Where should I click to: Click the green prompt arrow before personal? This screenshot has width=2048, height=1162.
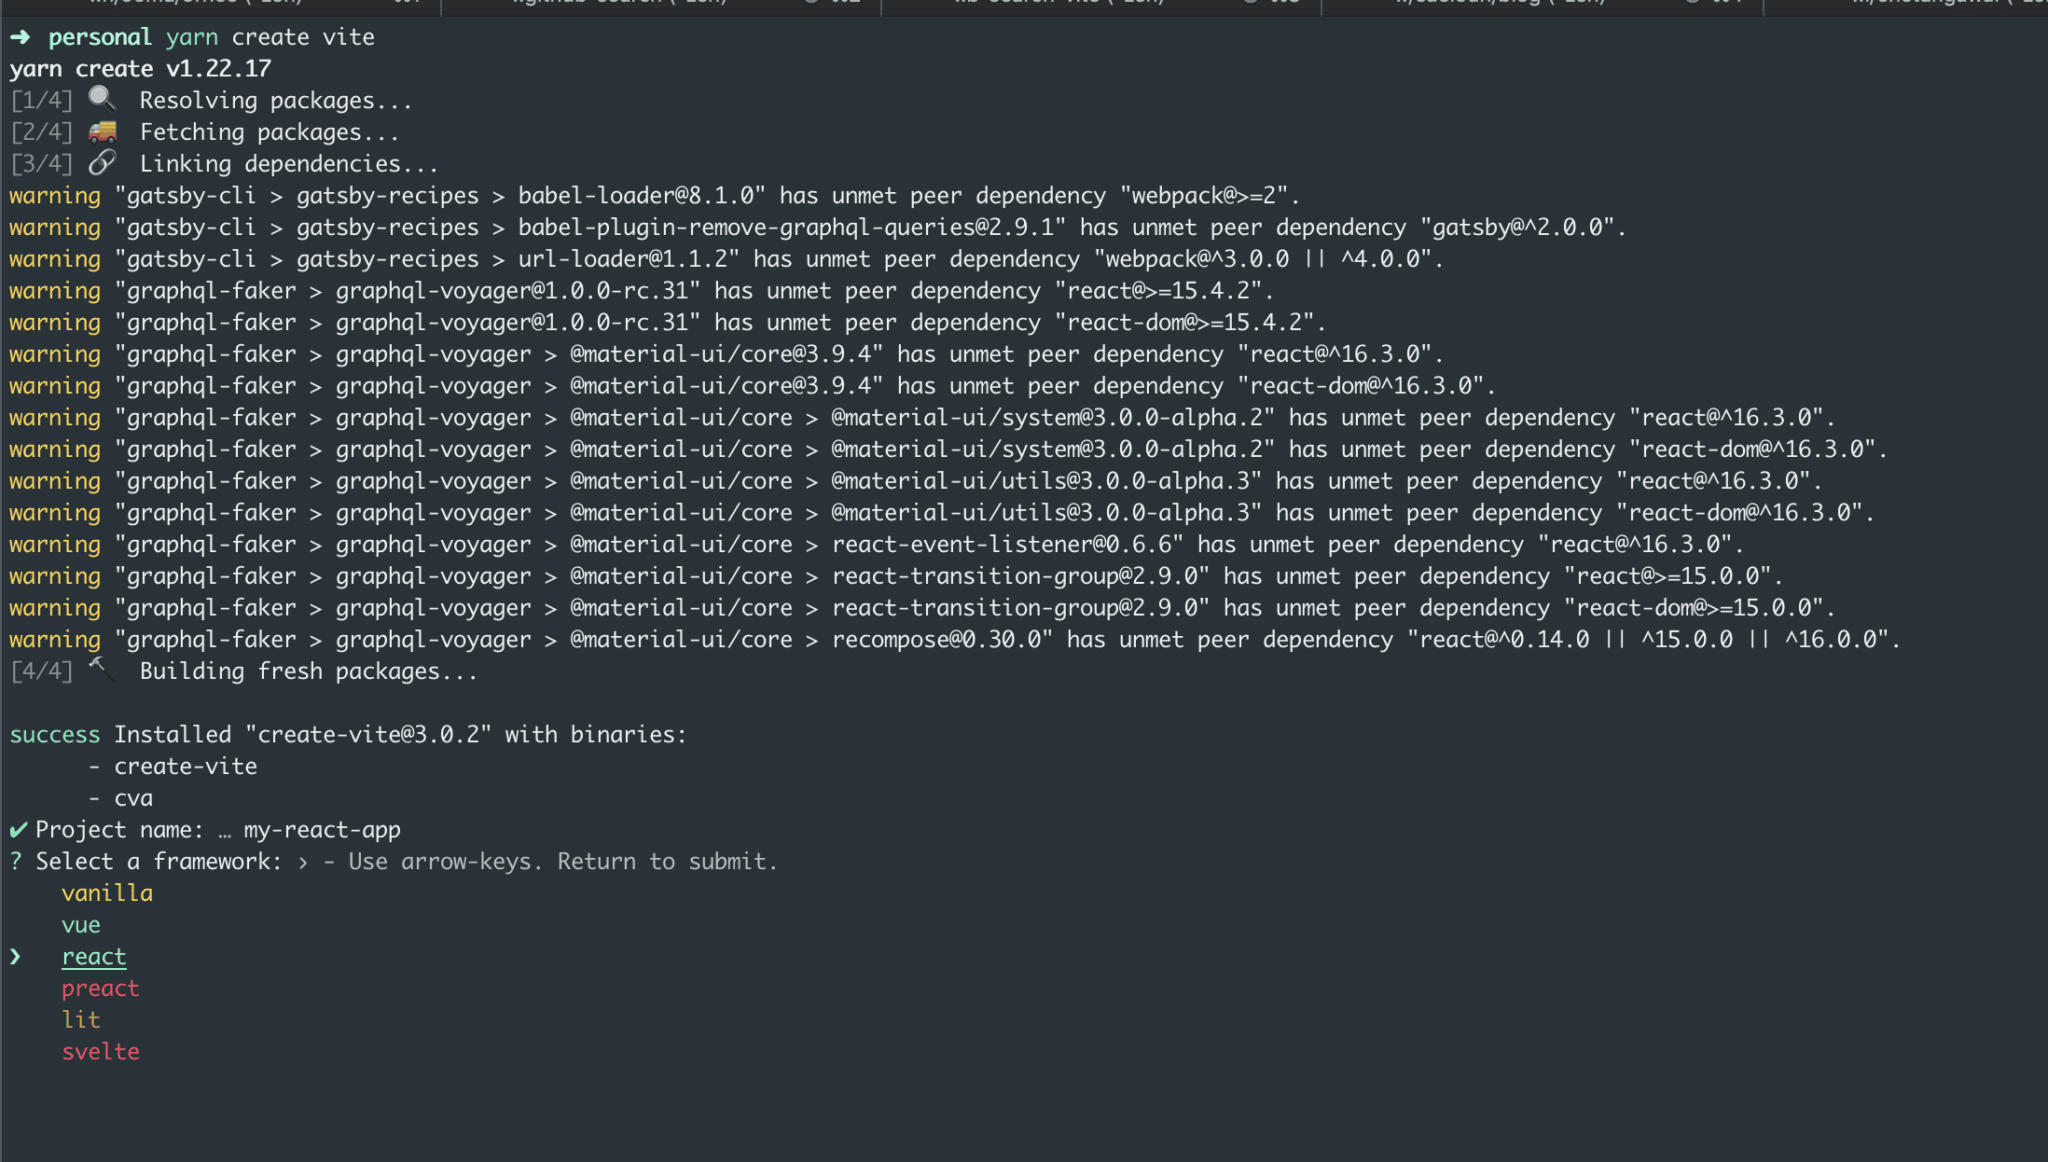[20, 37]
